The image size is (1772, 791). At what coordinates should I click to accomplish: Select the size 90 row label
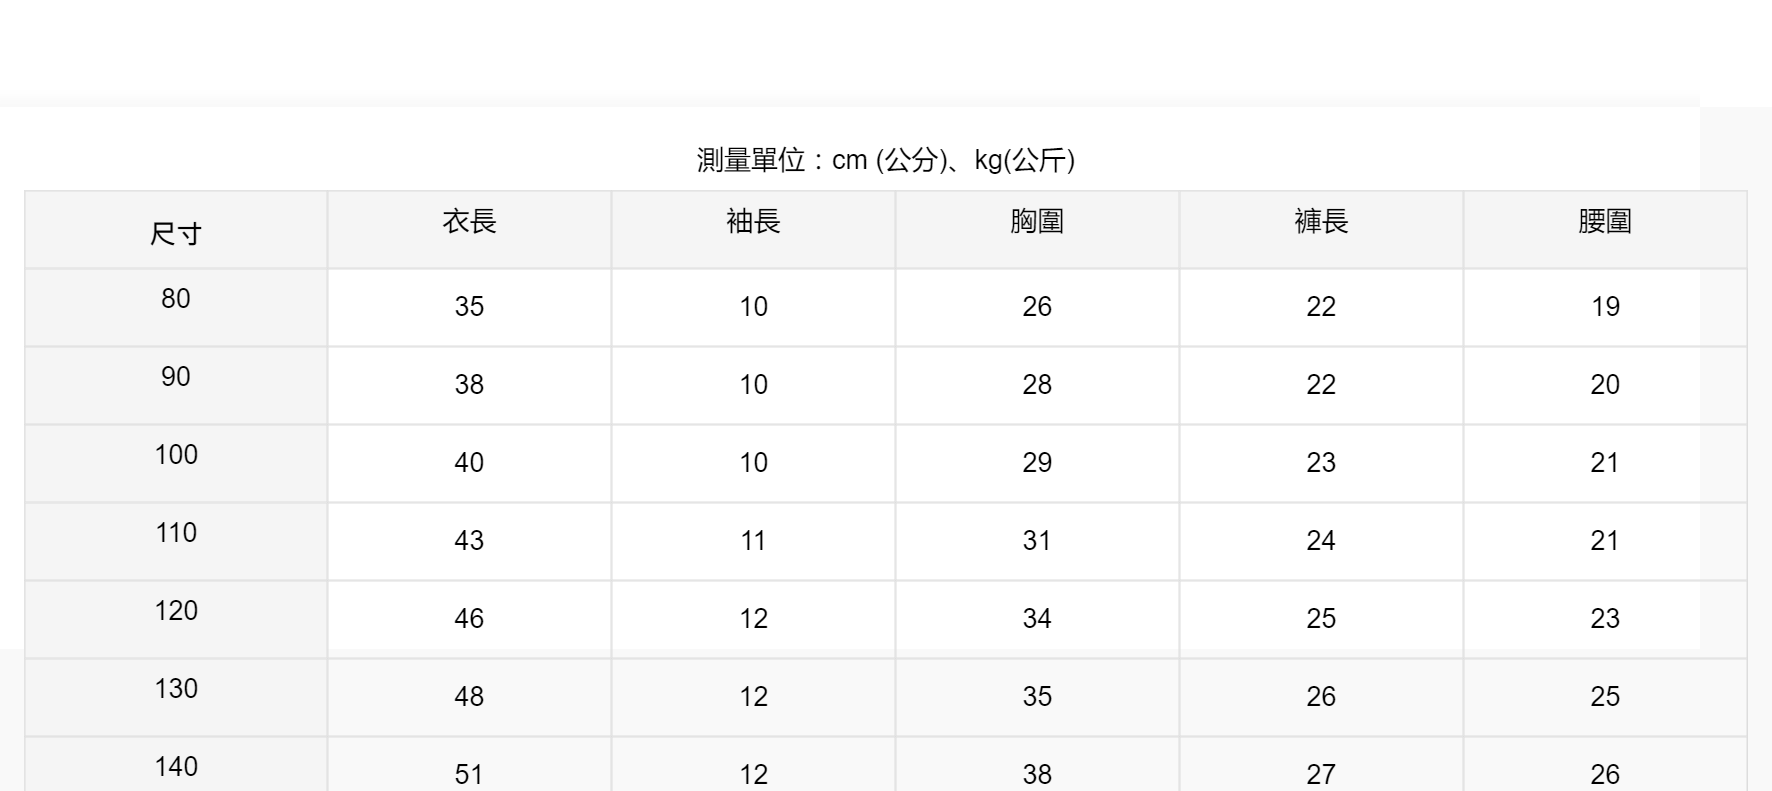176,376
